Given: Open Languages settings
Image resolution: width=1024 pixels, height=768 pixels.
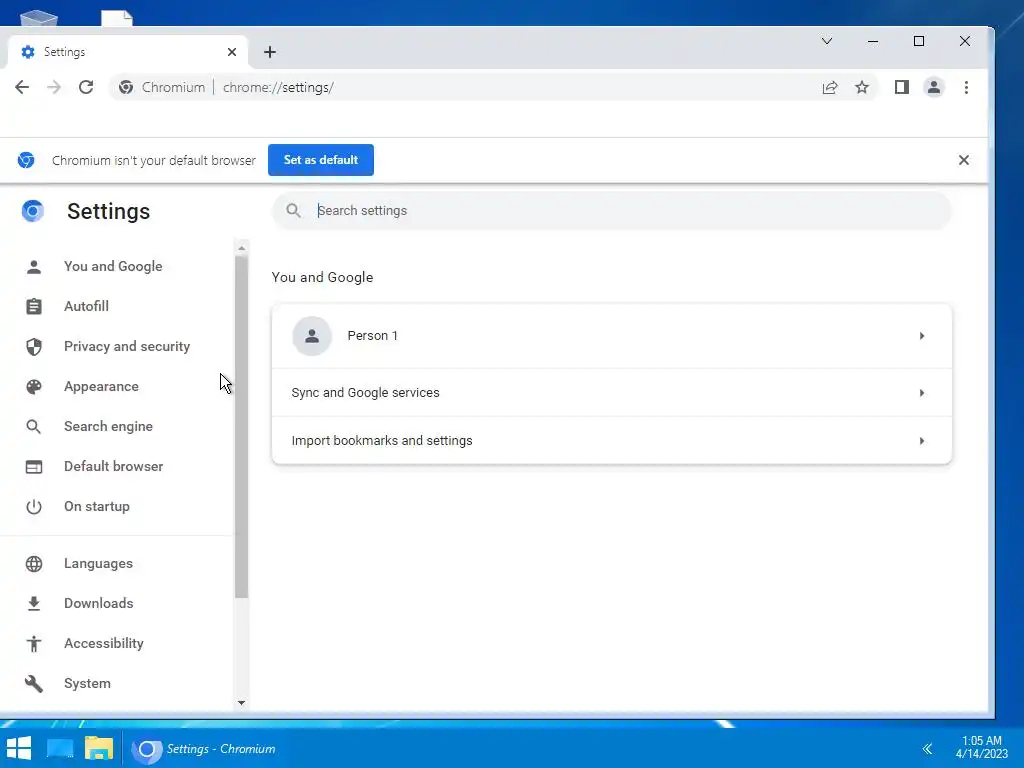Looking at the screenshot, I should click(98, 564).
